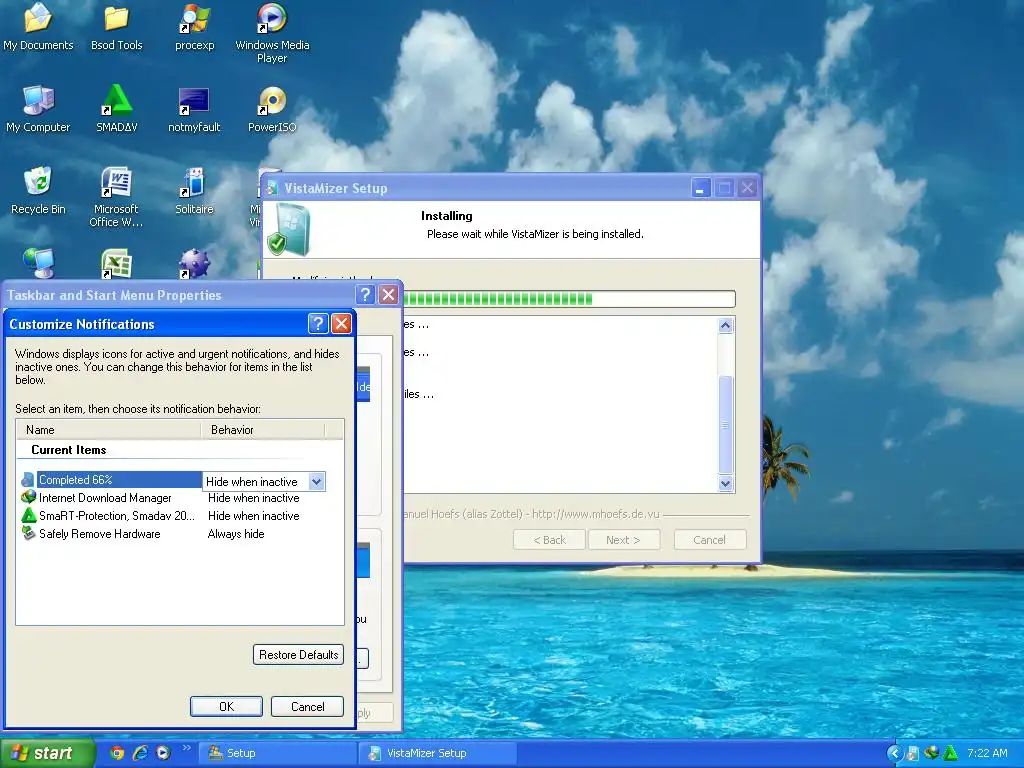Screen dimensions: 1024x768
Task: Select the SMADAV desktop shortcut
Action: coord(117,109)
